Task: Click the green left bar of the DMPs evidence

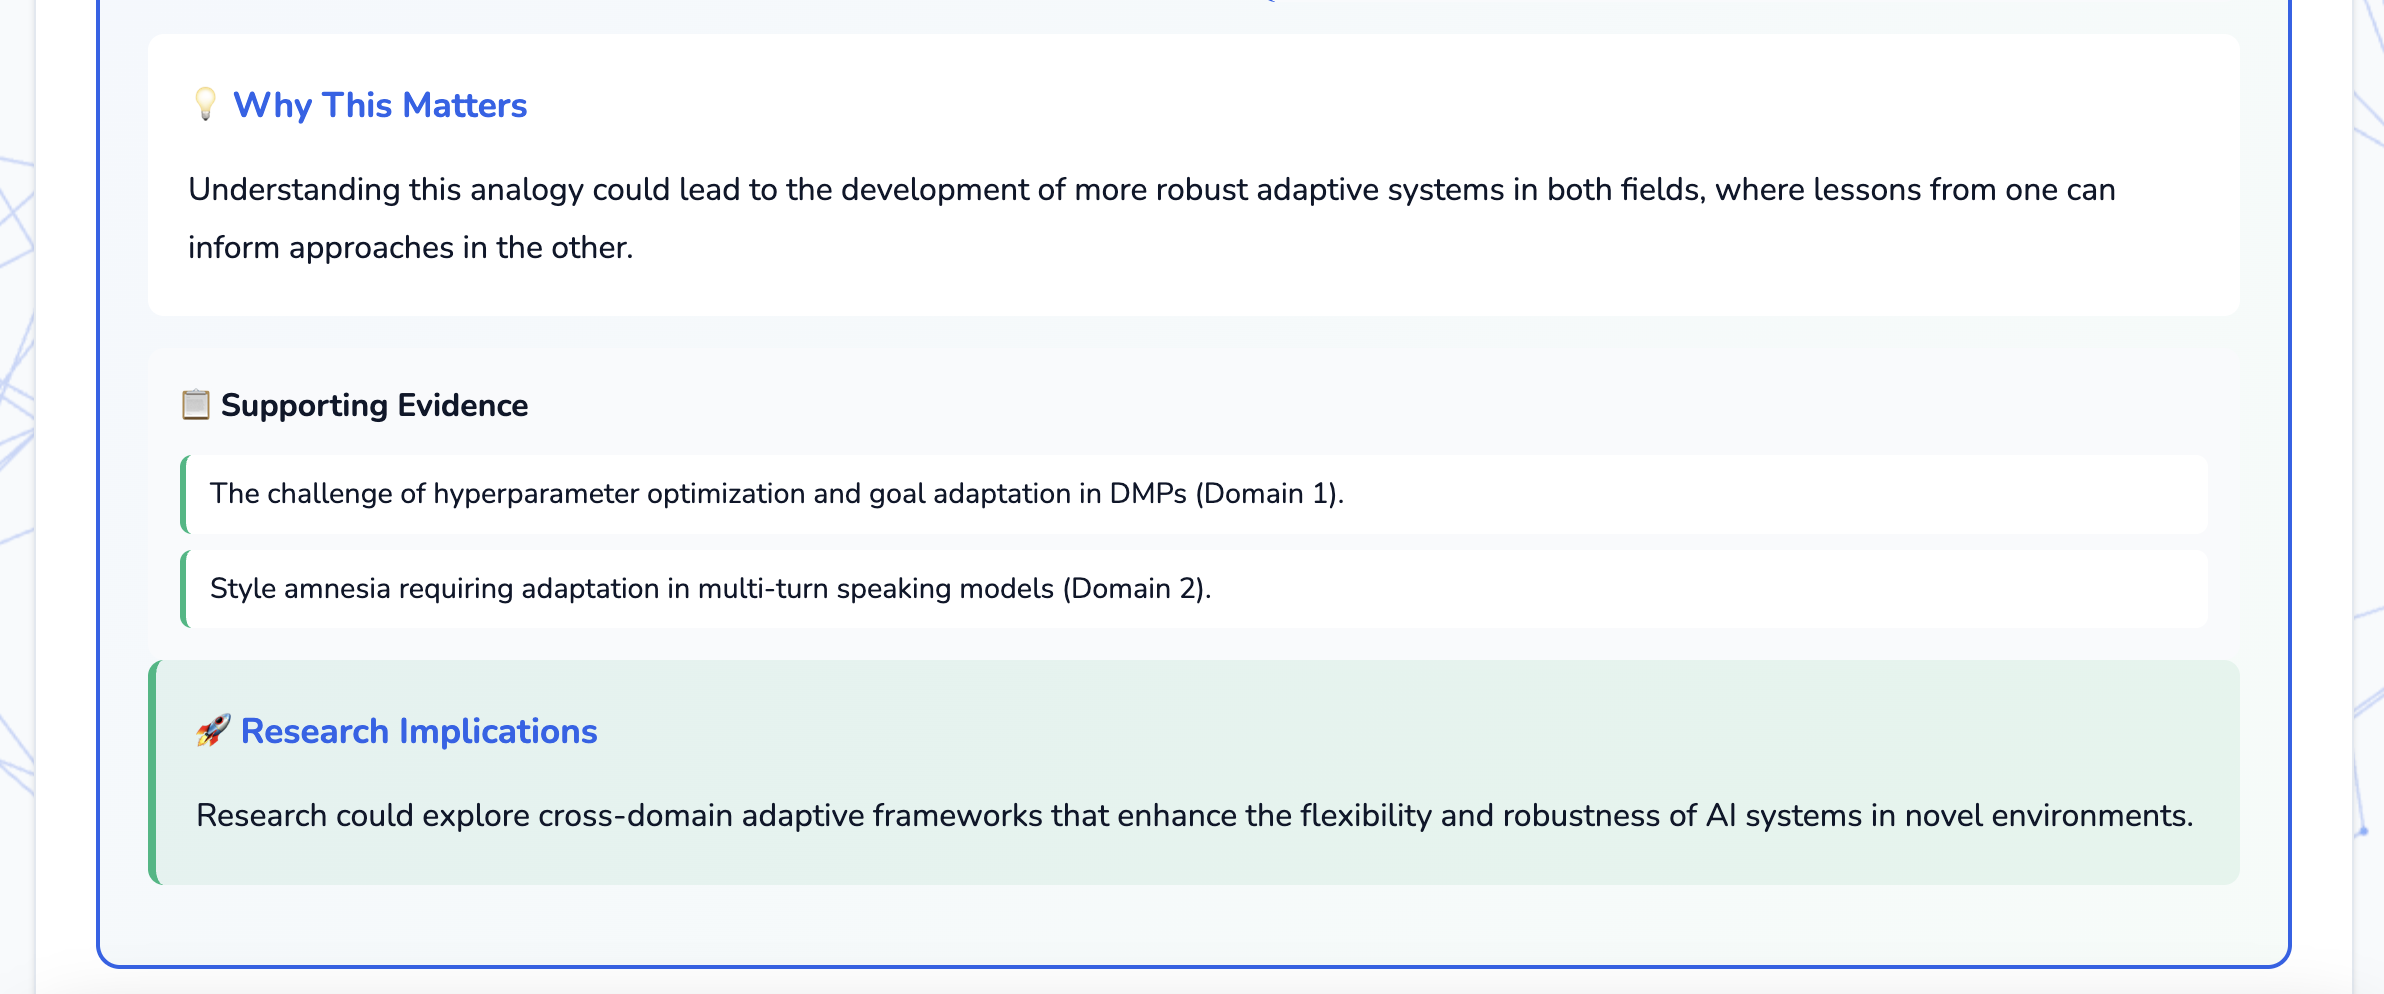Action: click(184, 494)
